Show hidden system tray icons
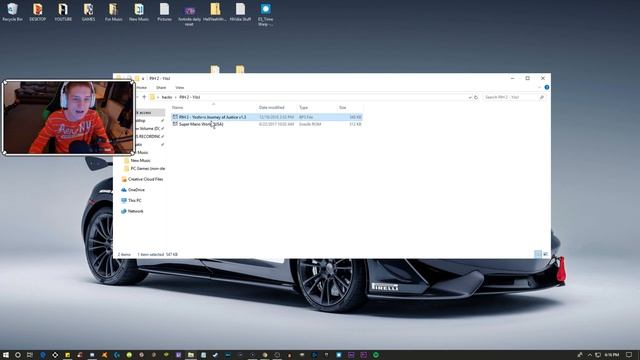This screenshot has height=360, width=640. point(589,355)
